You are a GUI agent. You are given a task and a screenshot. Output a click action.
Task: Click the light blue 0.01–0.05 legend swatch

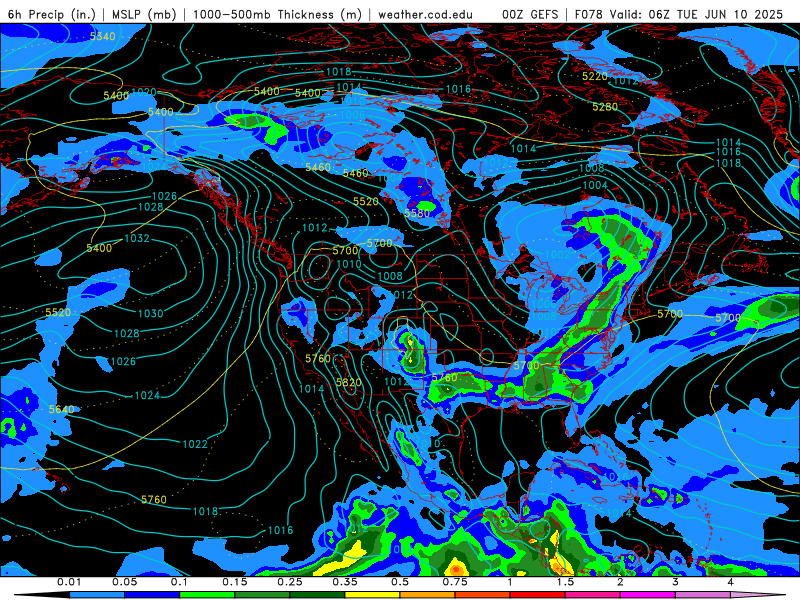tap(97, 595)
